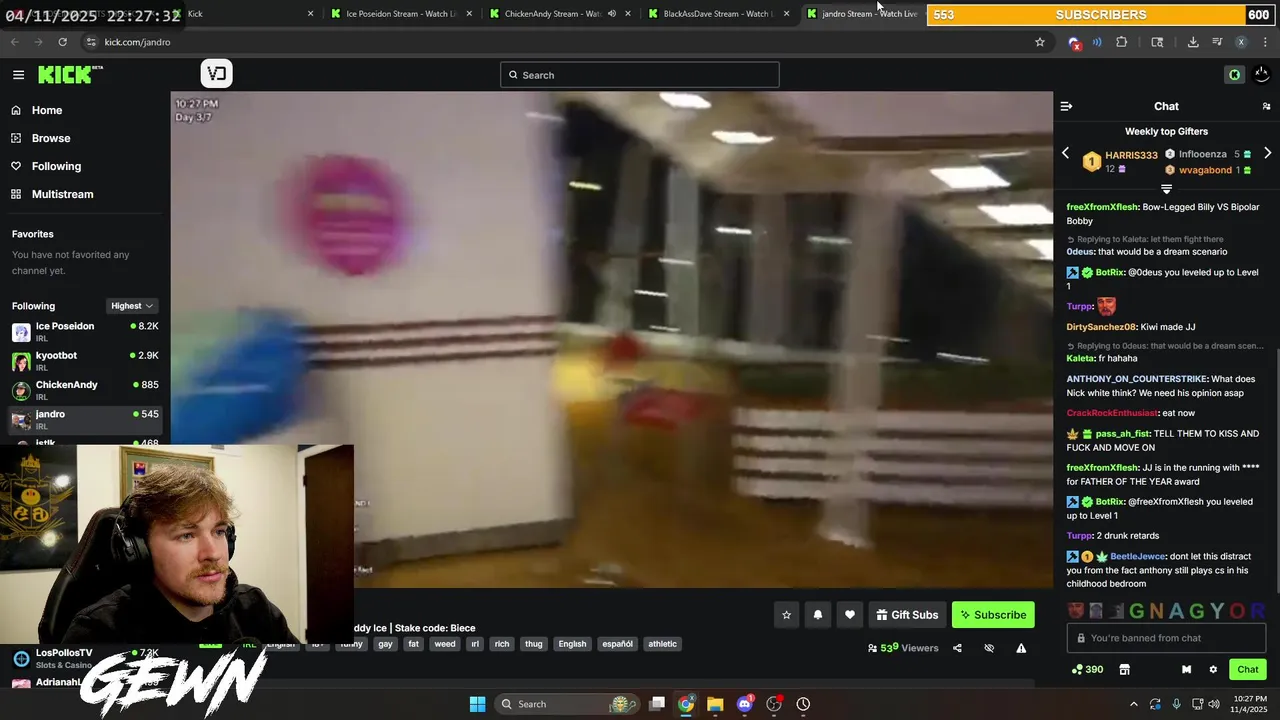This screenshot has height=720, width=1280.
Task: Click the athletic stream tag
Action: coord(663,644)
